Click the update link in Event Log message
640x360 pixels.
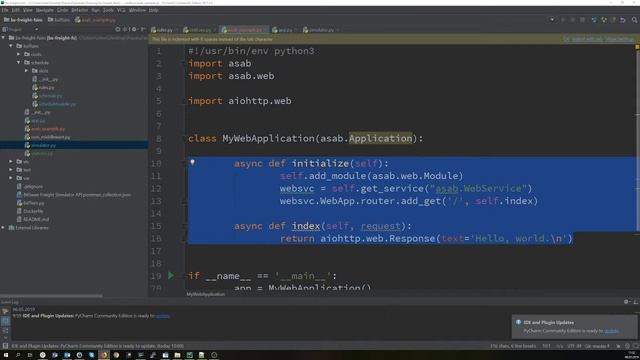click(162, 316)
